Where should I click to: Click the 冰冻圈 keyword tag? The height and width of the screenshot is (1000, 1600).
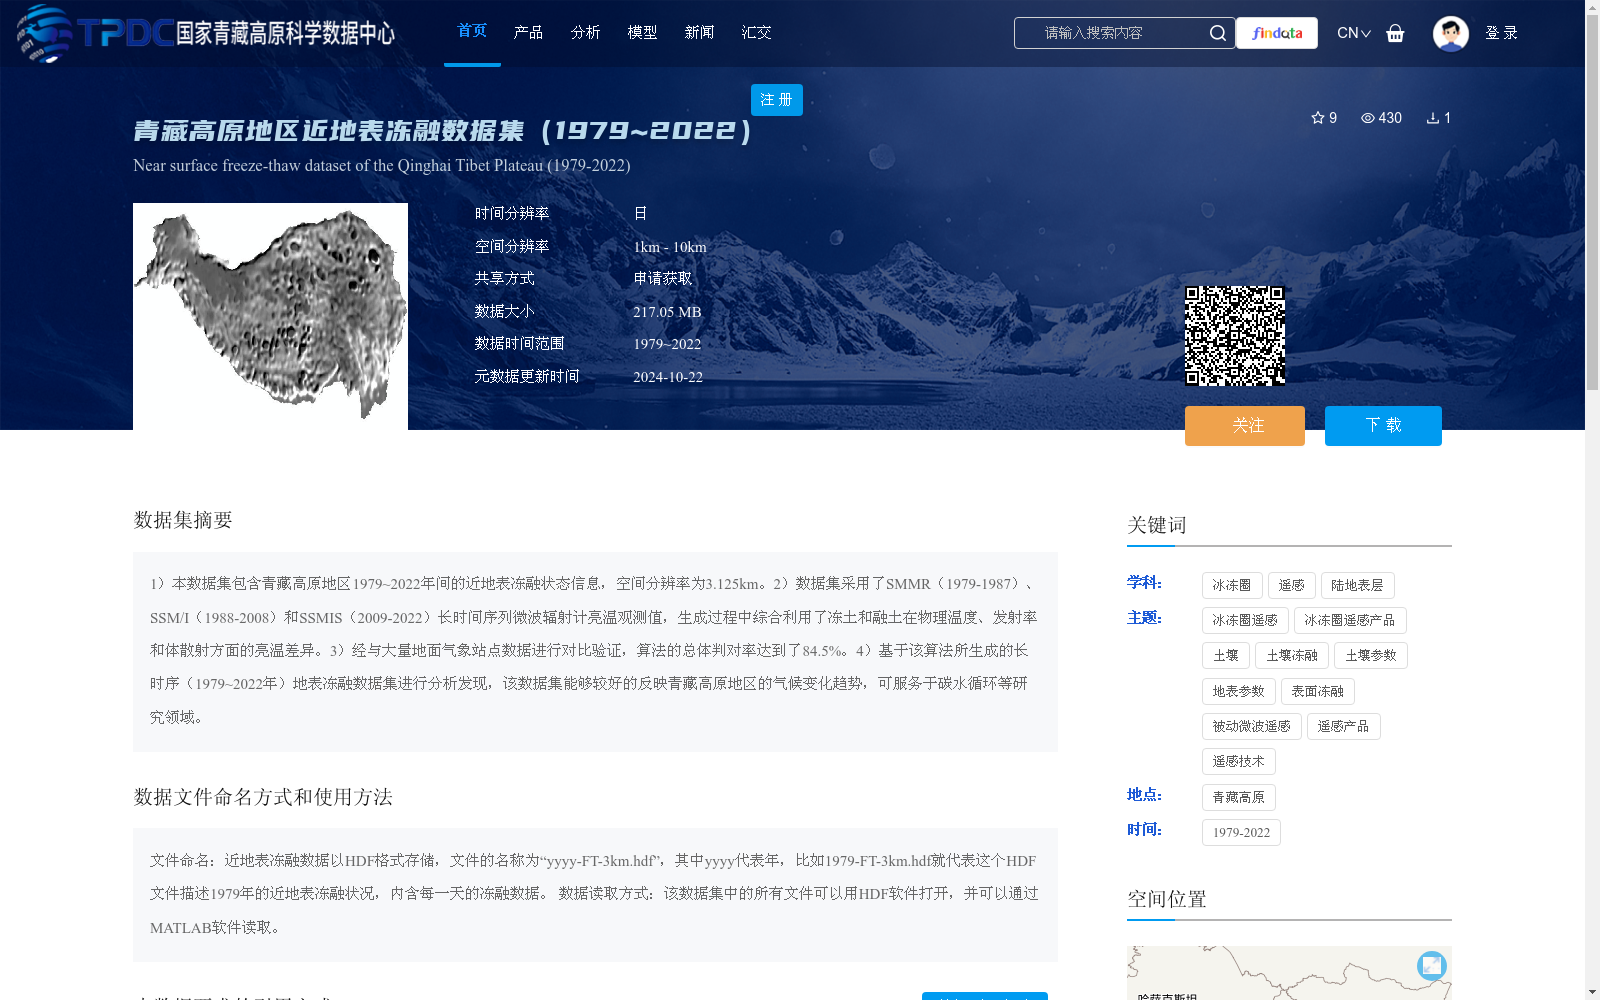[x=1232, y=585]
